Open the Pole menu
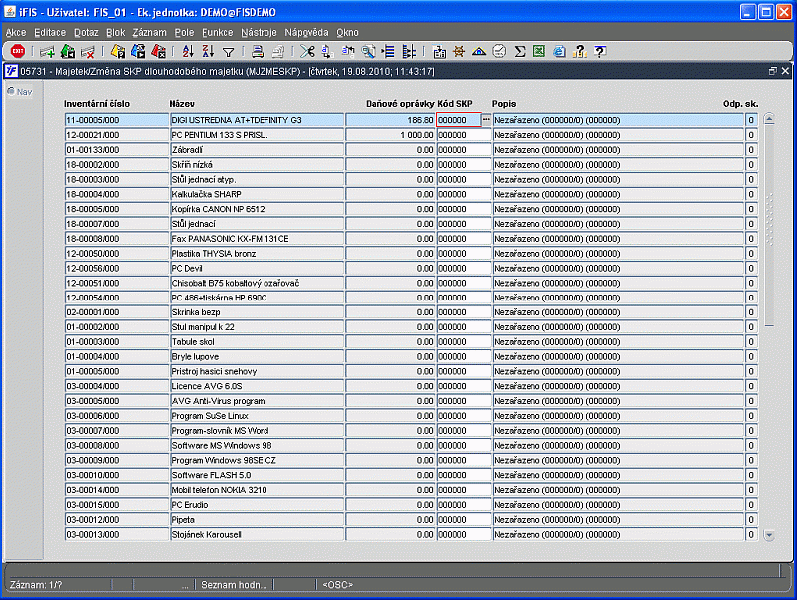This screenshot has height=600, width=797. point(184,33)
